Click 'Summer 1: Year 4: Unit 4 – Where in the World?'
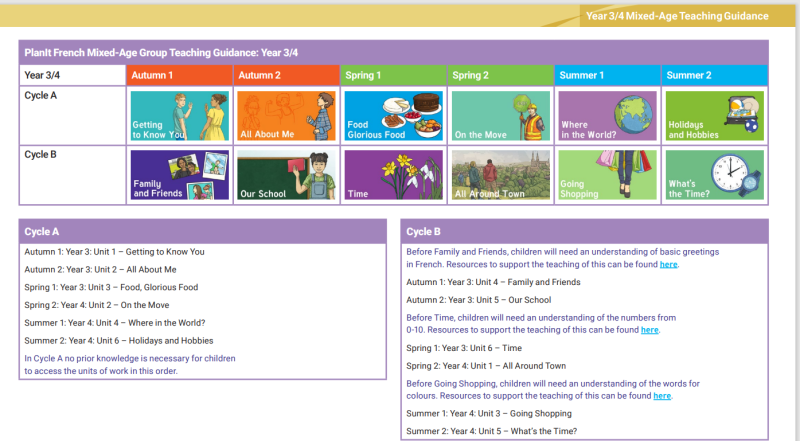Viewport: 800px width, 441px height. click(x=115, y=323)
